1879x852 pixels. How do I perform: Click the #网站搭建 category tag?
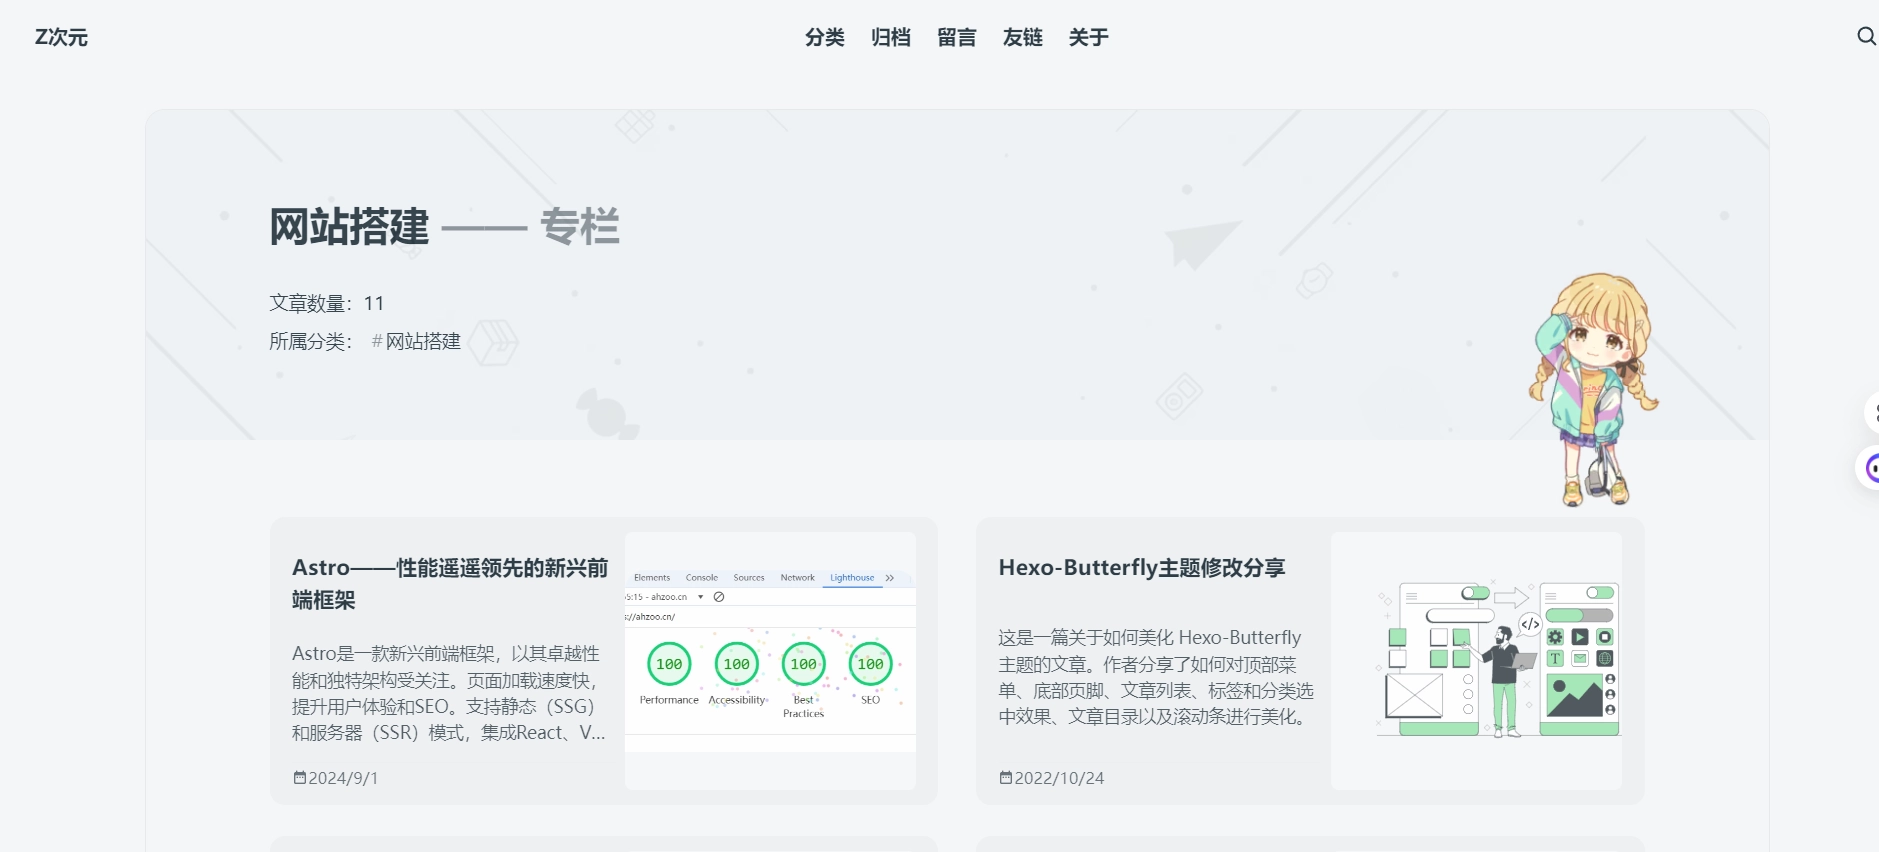pos(416,342)
